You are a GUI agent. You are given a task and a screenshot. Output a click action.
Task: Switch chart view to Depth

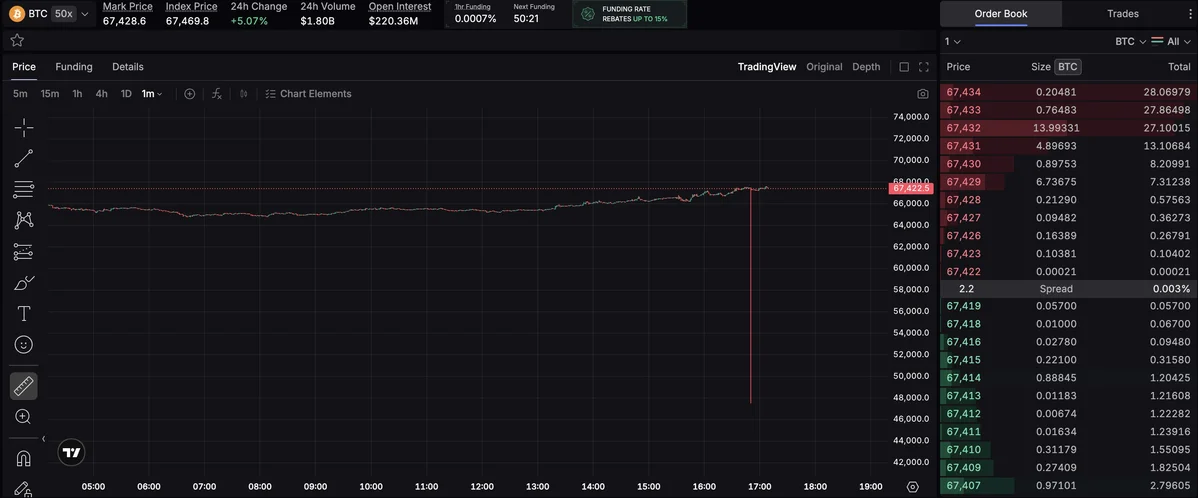point(866,67)
